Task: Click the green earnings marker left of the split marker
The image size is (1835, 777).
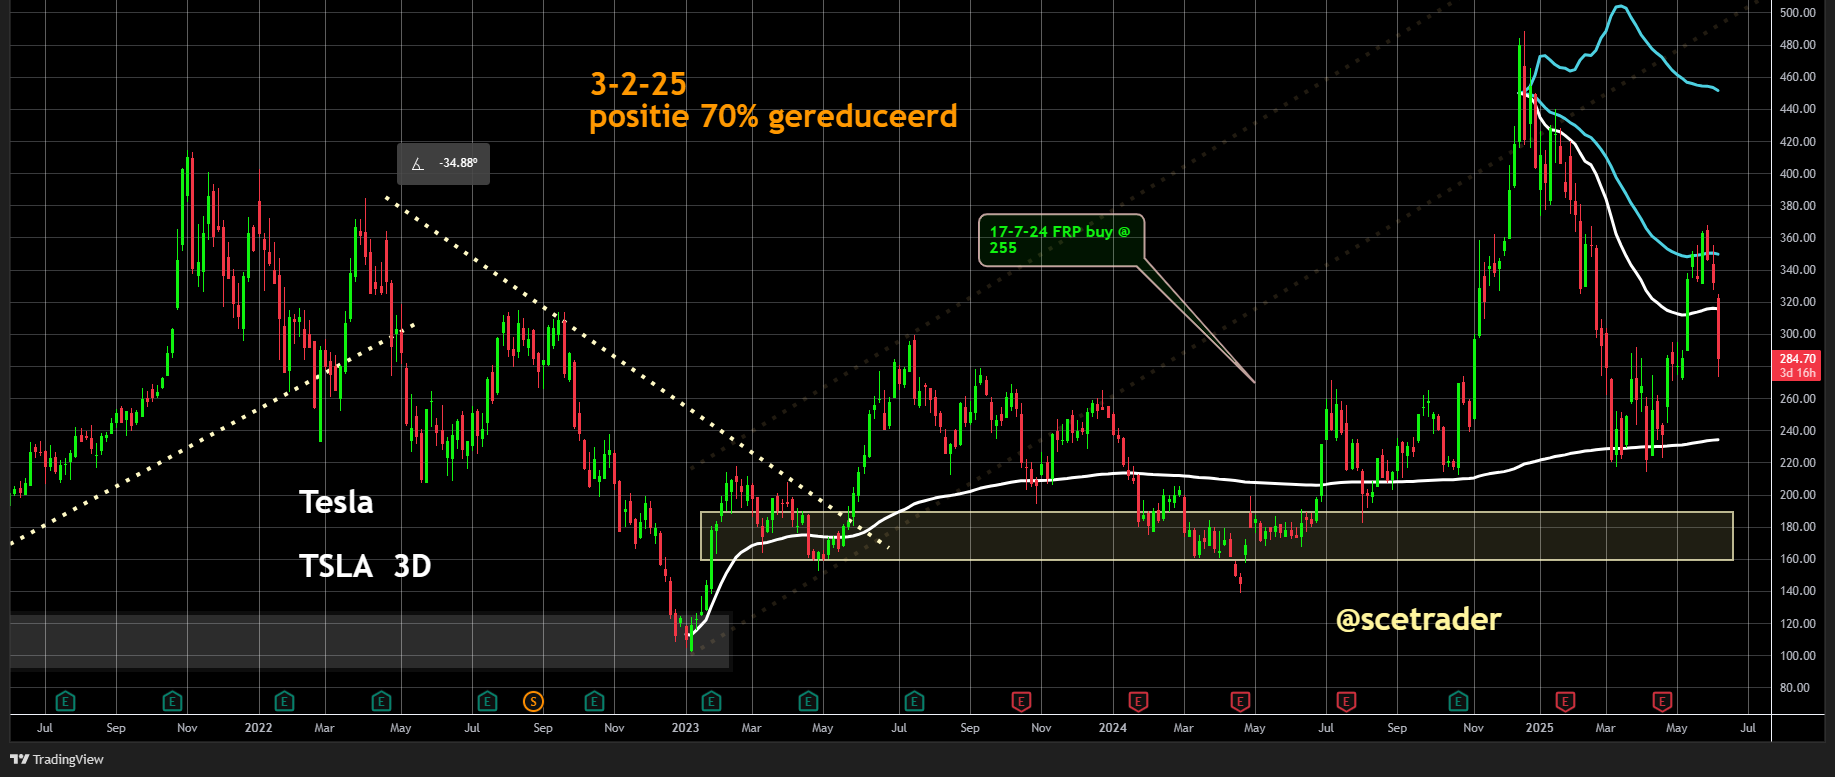Action: pos(487,701)
